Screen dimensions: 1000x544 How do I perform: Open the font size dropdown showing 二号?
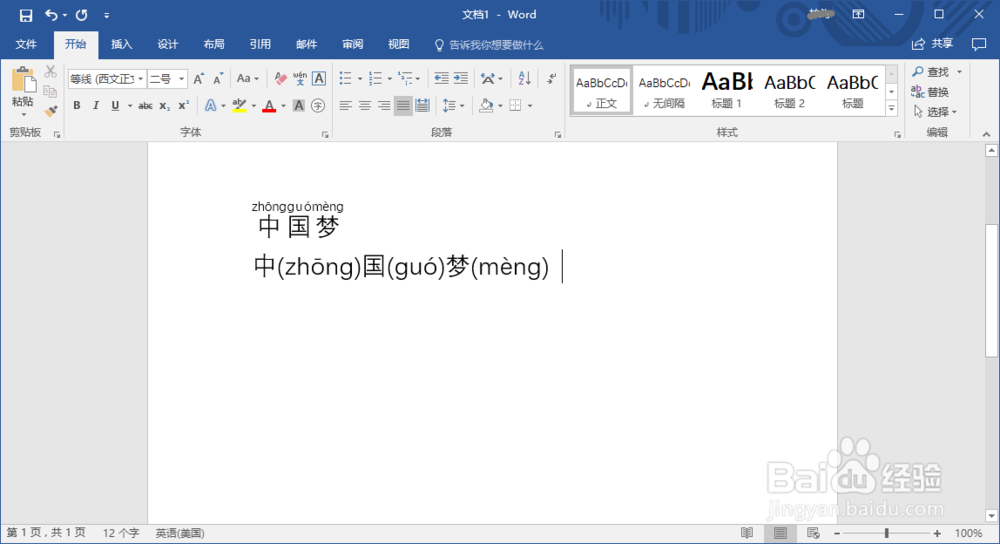pyautogui.click(x=182, y=78)
